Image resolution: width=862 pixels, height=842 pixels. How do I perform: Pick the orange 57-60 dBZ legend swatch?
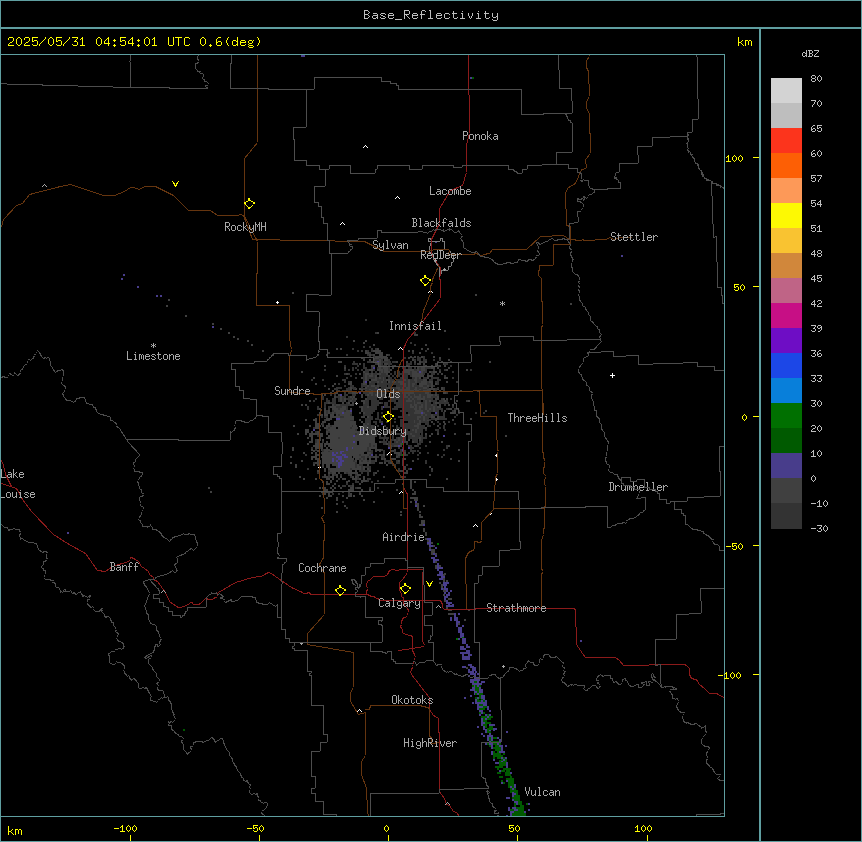point(786,165)
